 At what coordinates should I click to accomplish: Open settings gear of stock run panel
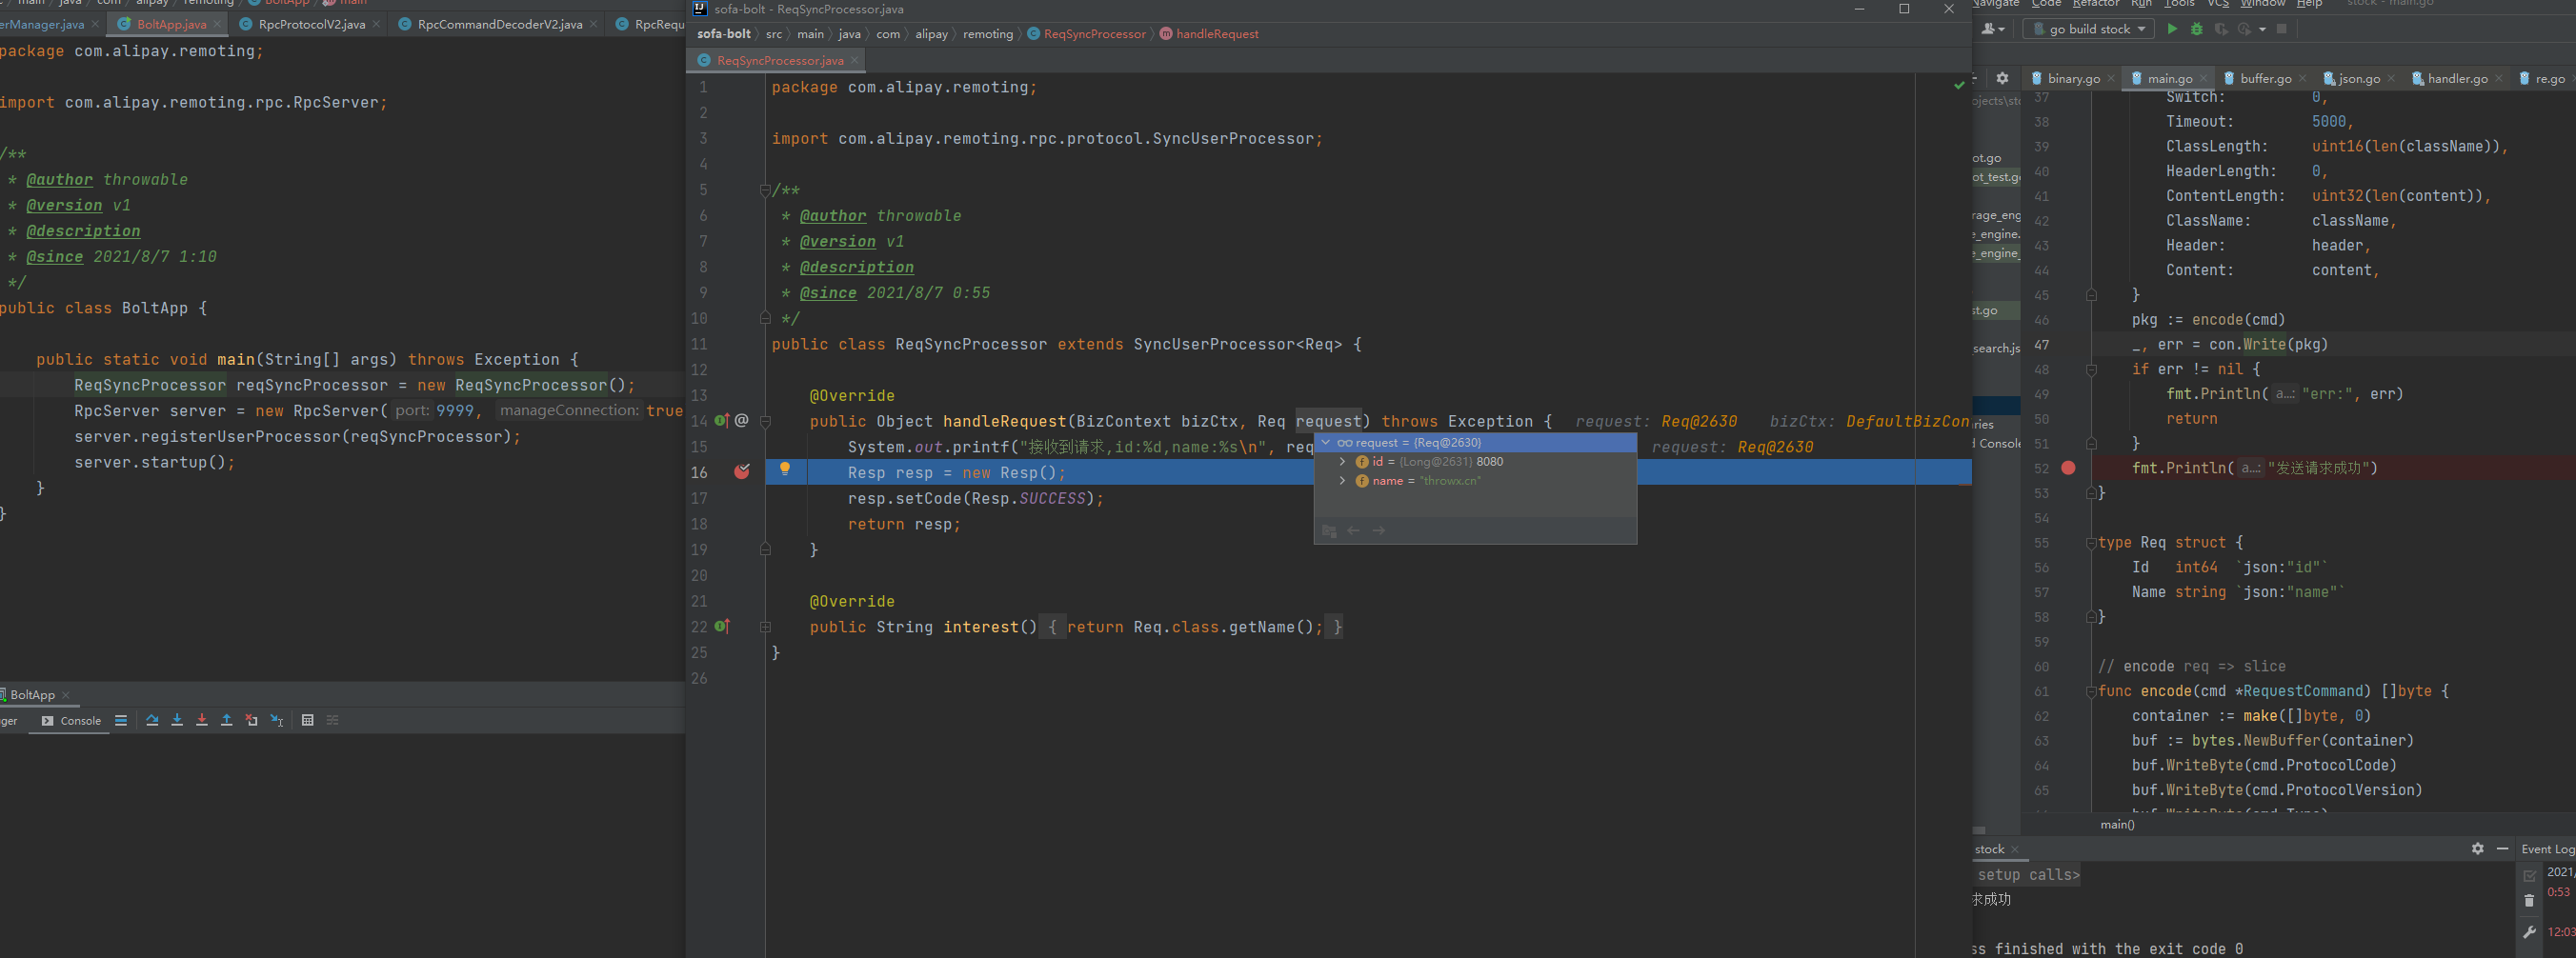tap(2478, 849)
